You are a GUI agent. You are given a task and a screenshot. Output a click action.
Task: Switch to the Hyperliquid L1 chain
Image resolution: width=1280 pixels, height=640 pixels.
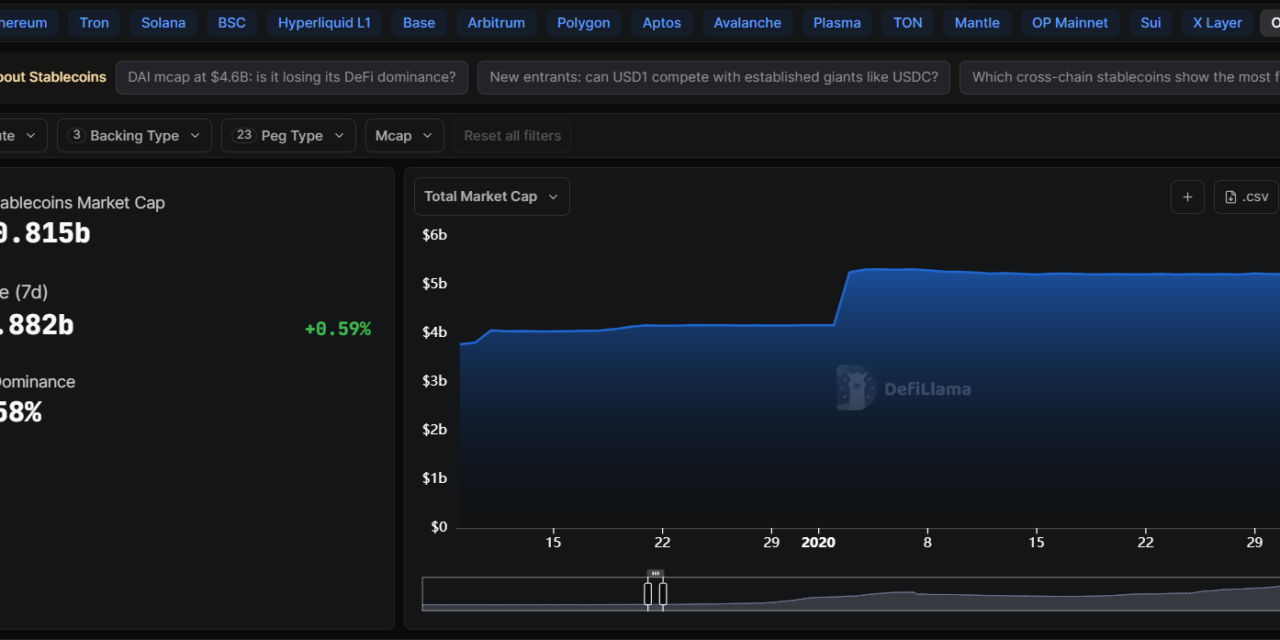(x=324, y=23)
